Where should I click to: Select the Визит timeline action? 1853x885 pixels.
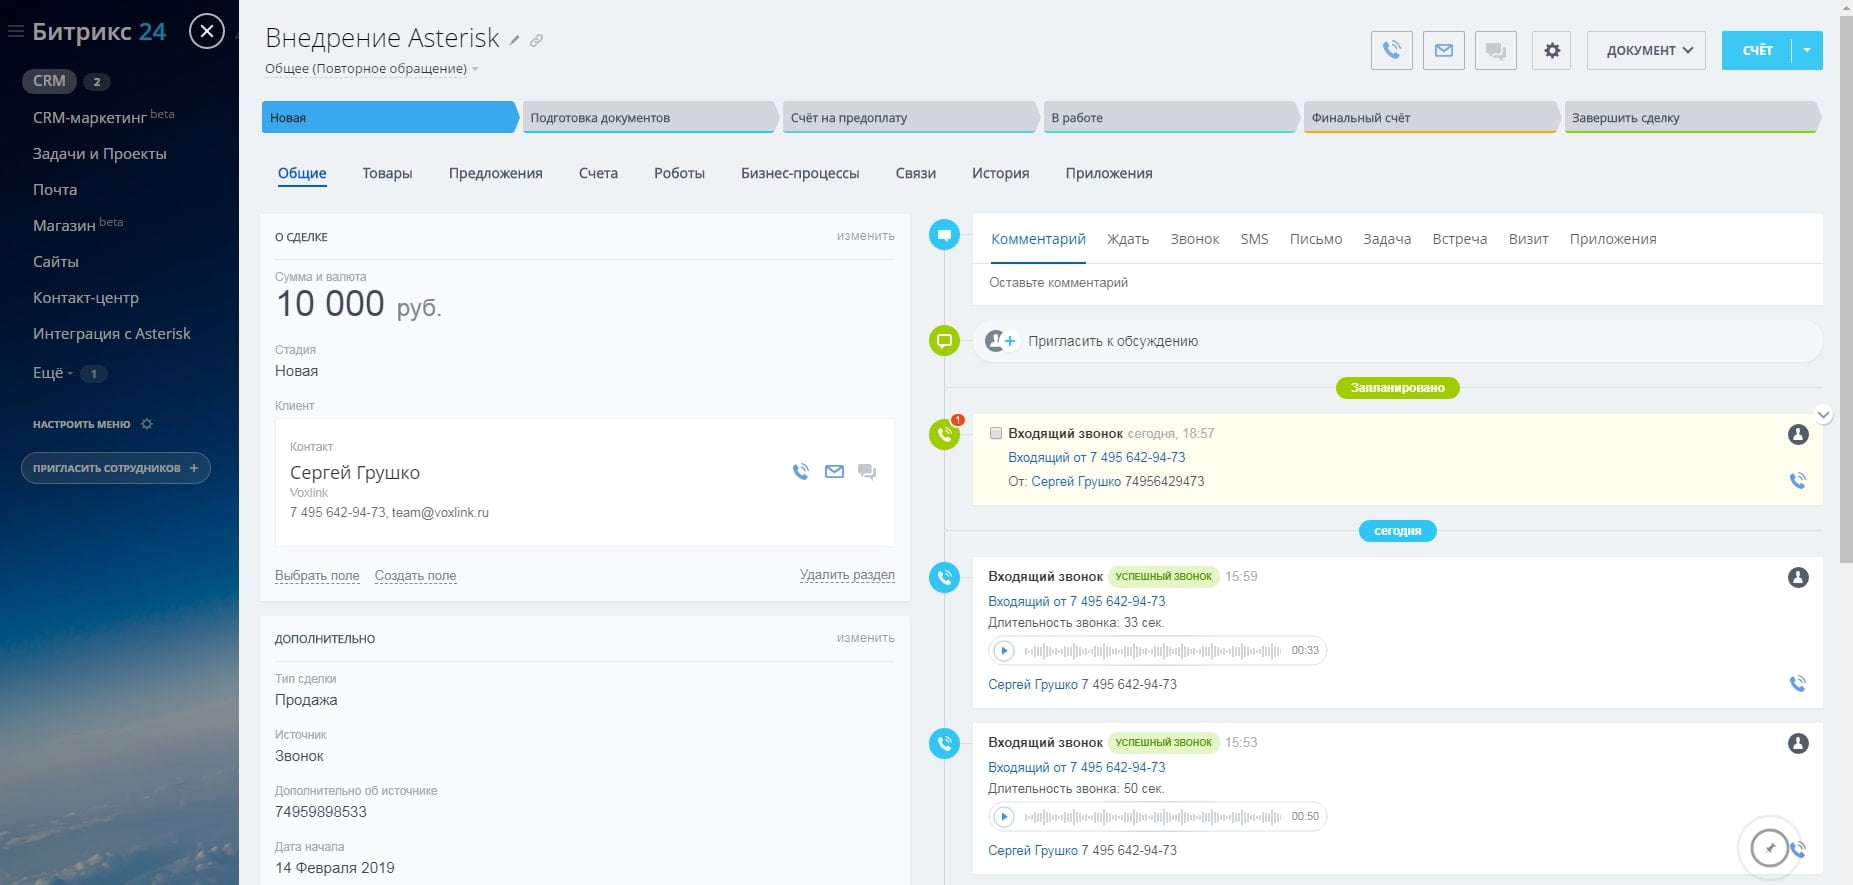[x=1528, y=239]
